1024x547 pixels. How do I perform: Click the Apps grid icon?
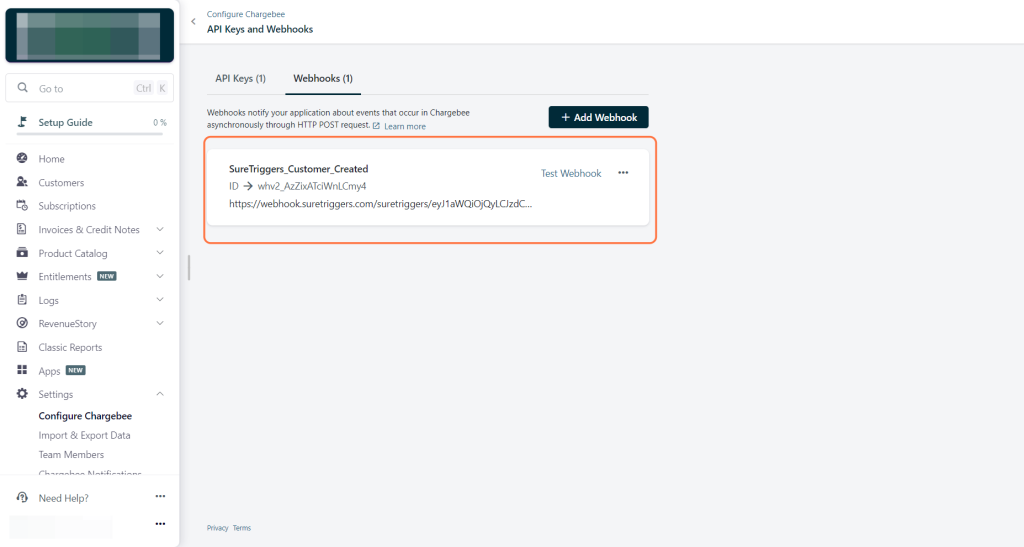click(x=22, y=371)
